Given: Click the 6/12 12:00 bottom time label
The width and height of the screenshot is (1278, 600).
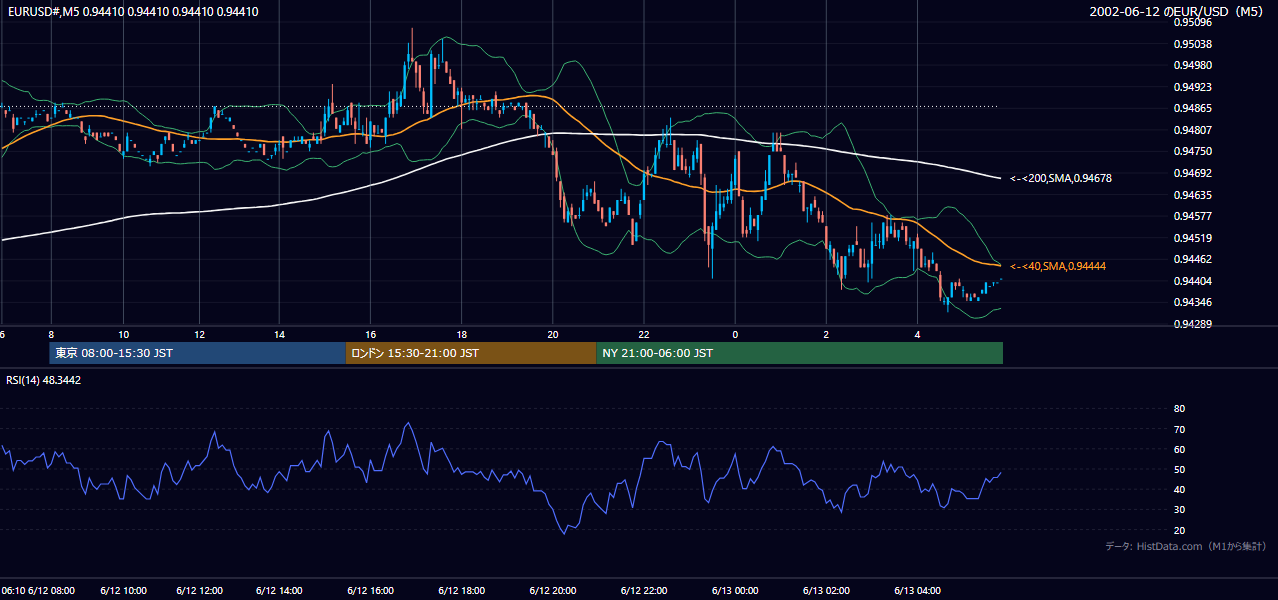Looking at the screenshot, I should point(199,591).
